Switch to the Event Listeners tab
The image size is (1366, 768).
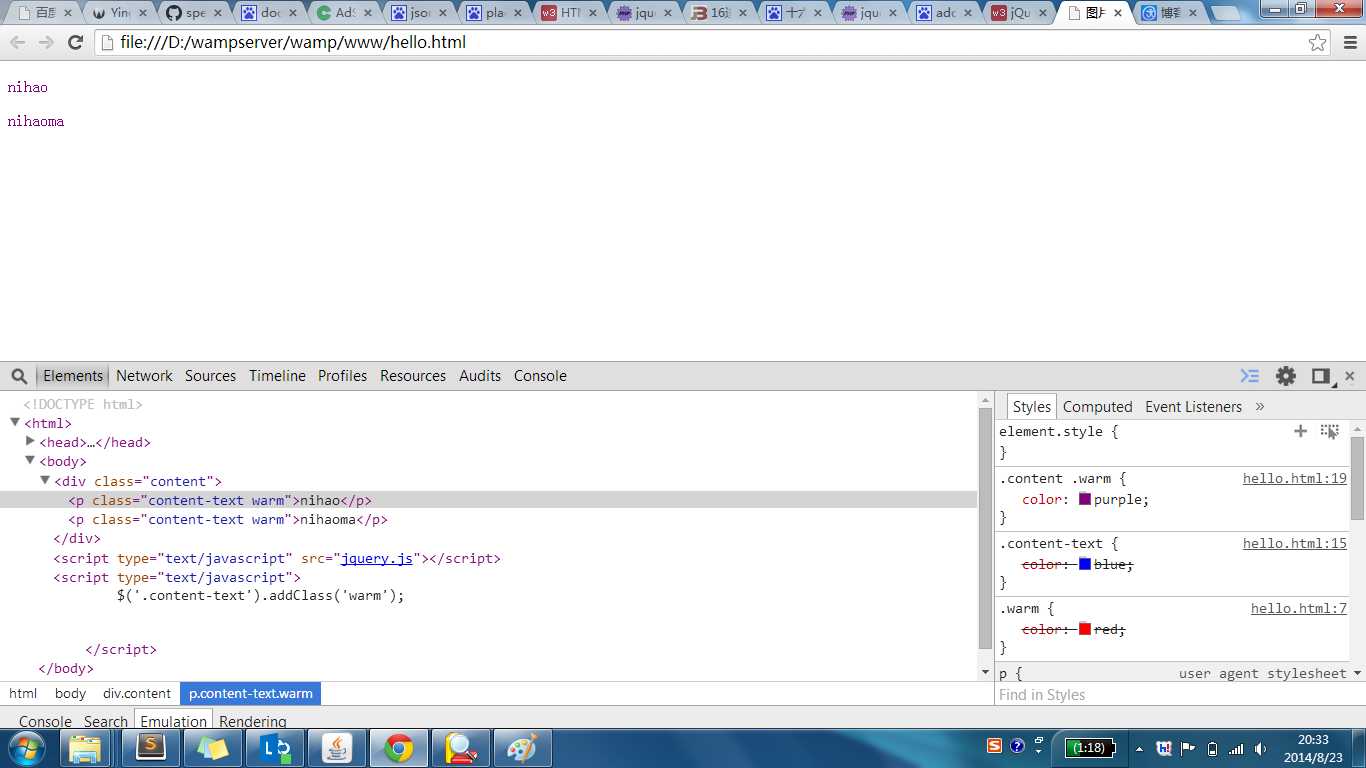coord(1193,407)
